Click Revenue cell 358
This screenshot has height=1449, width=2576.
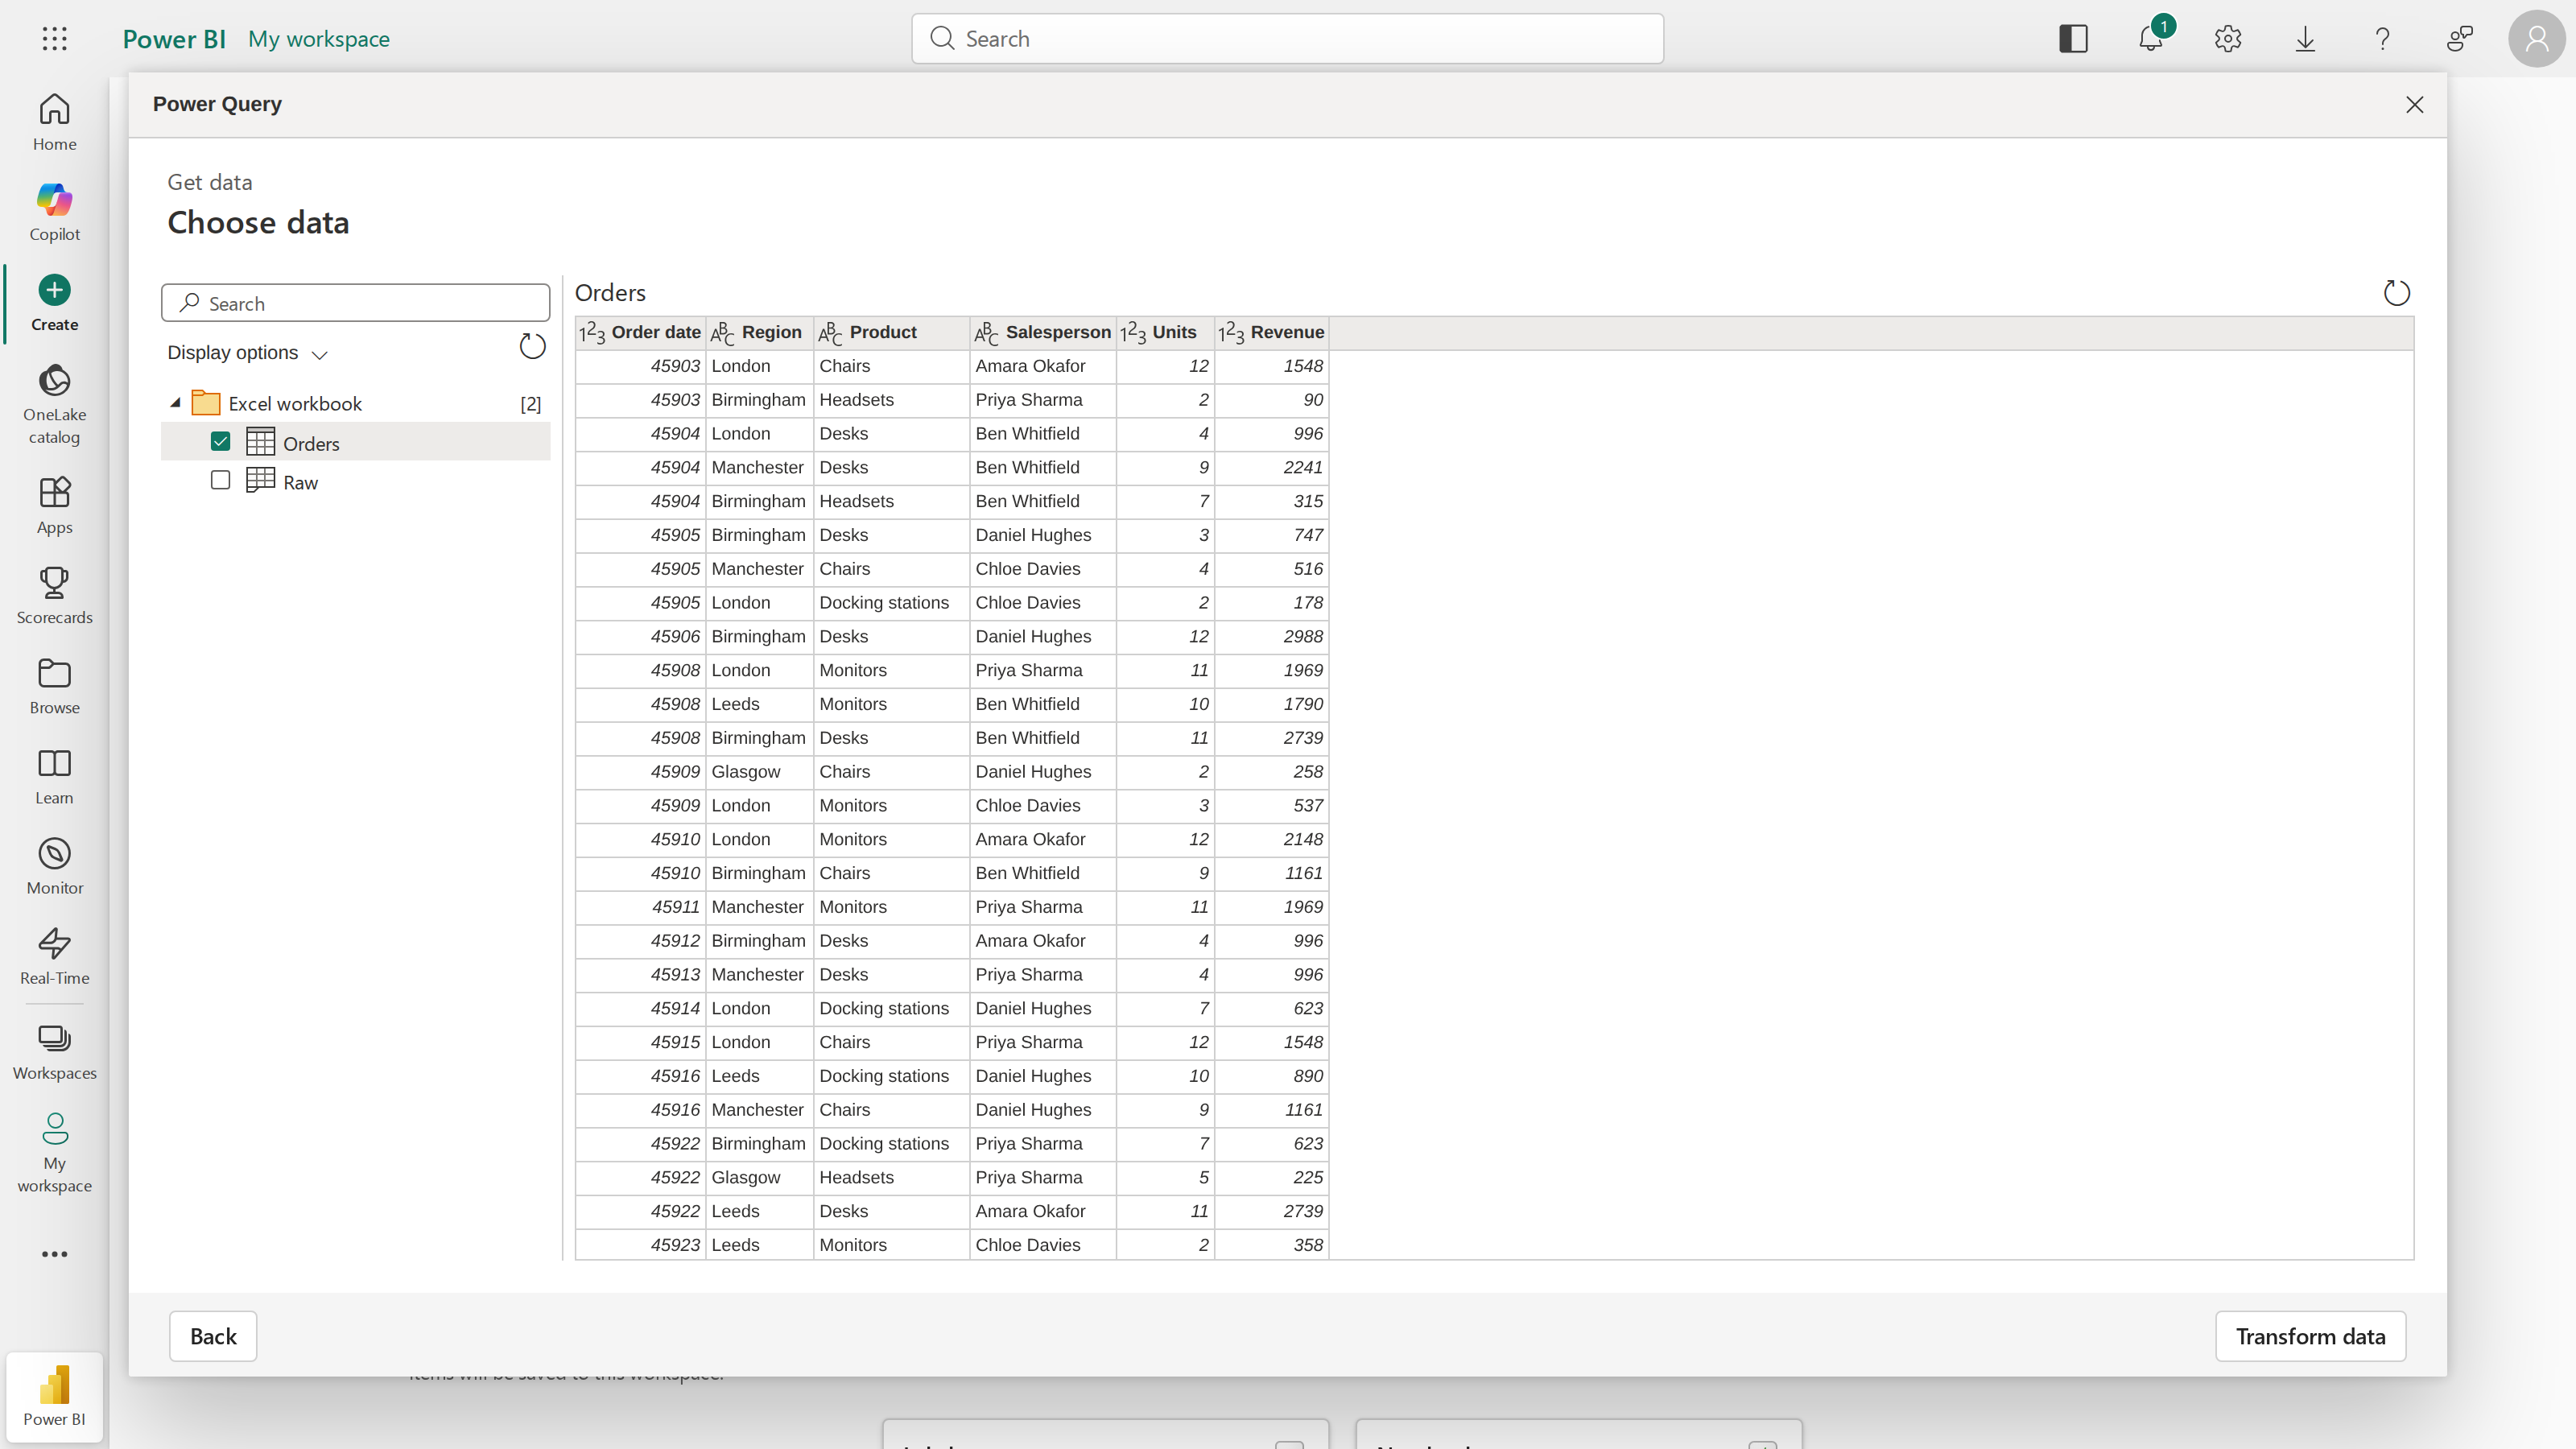coord(1271,1245)
